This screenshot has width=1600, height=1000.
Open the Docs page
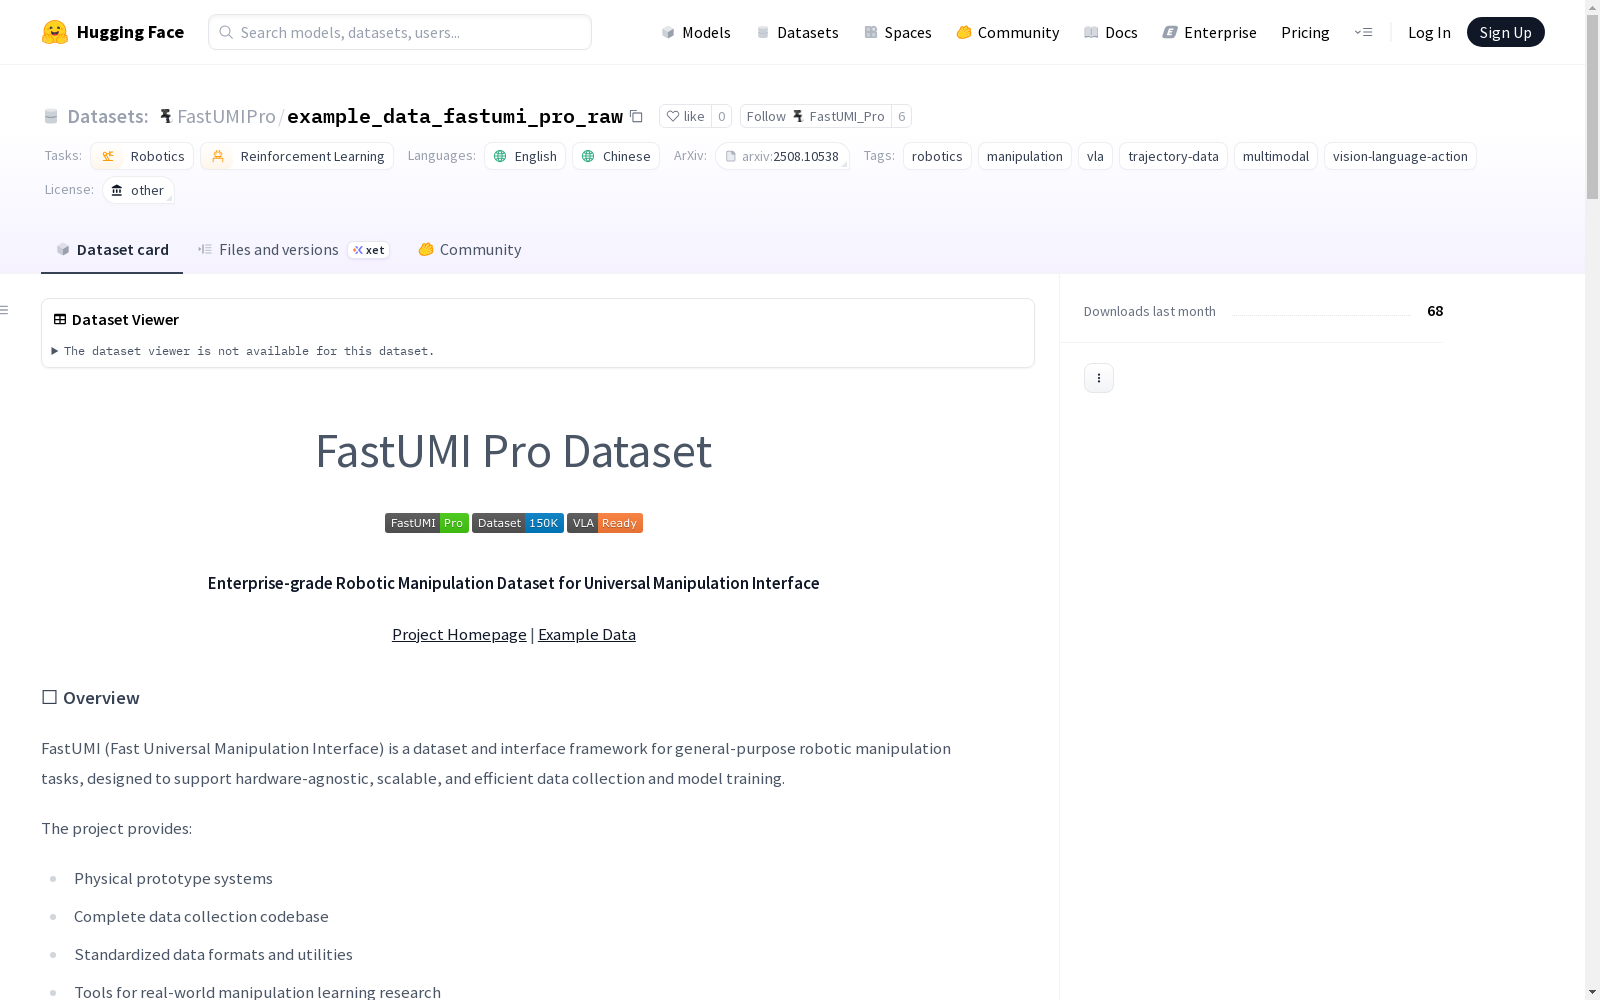click(x=1111, y=32)
